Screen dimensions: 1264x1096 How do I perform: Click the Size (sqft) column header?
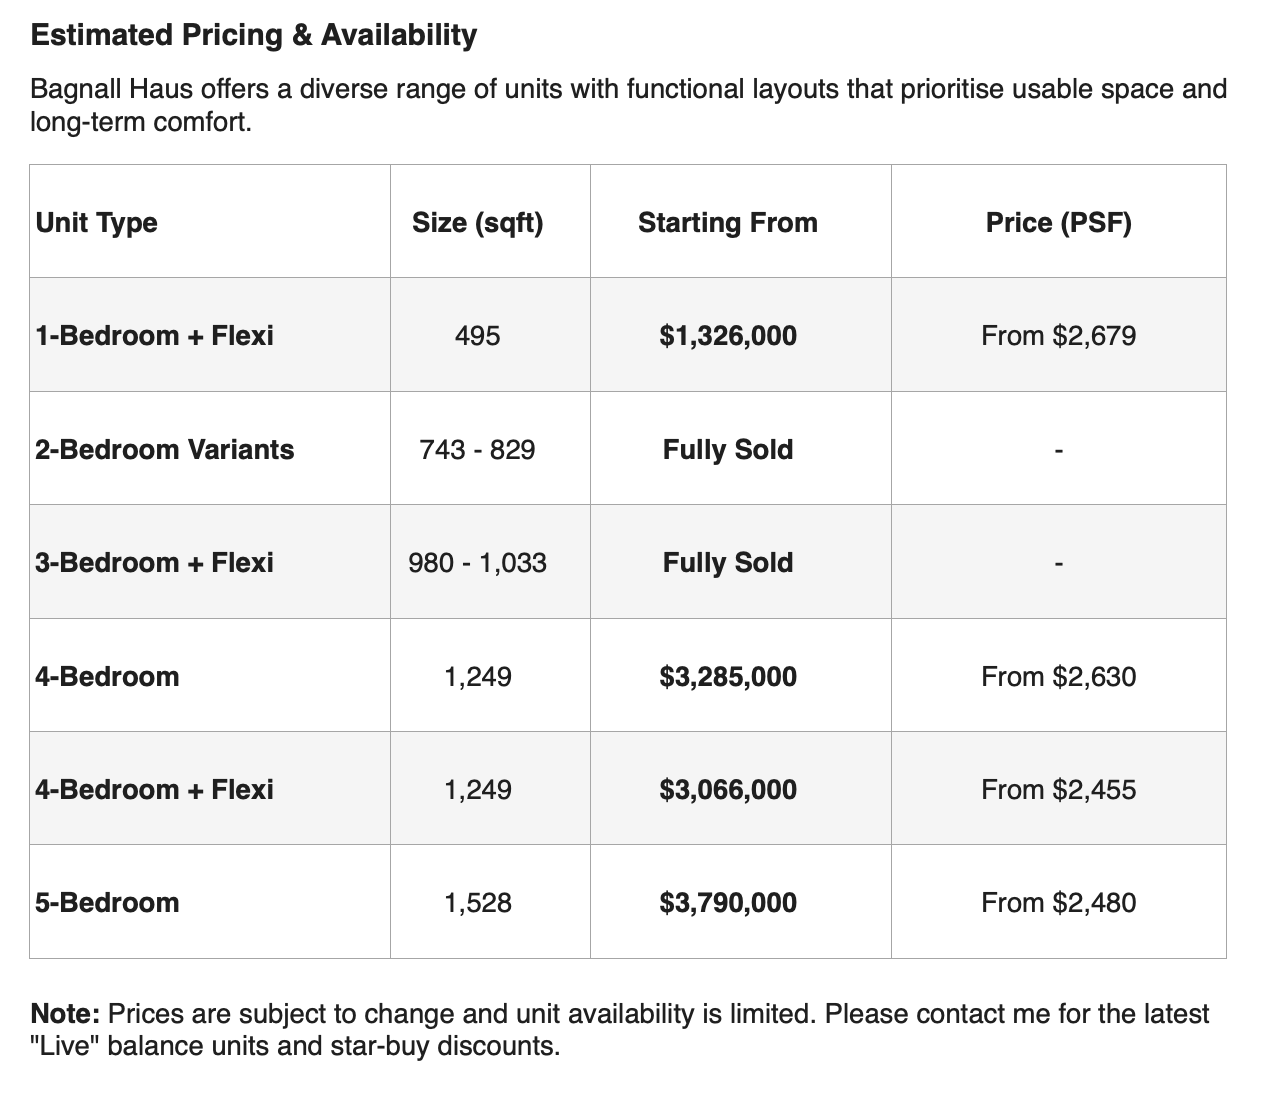tap(478, 222)
